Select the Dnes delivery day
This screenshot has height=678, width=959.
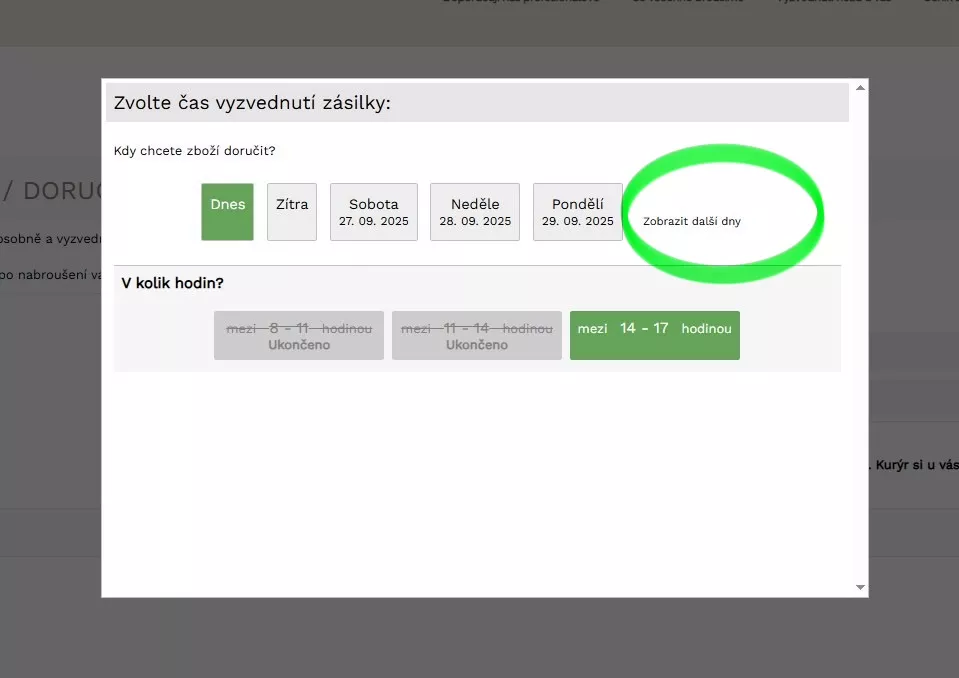coord(228,212)
